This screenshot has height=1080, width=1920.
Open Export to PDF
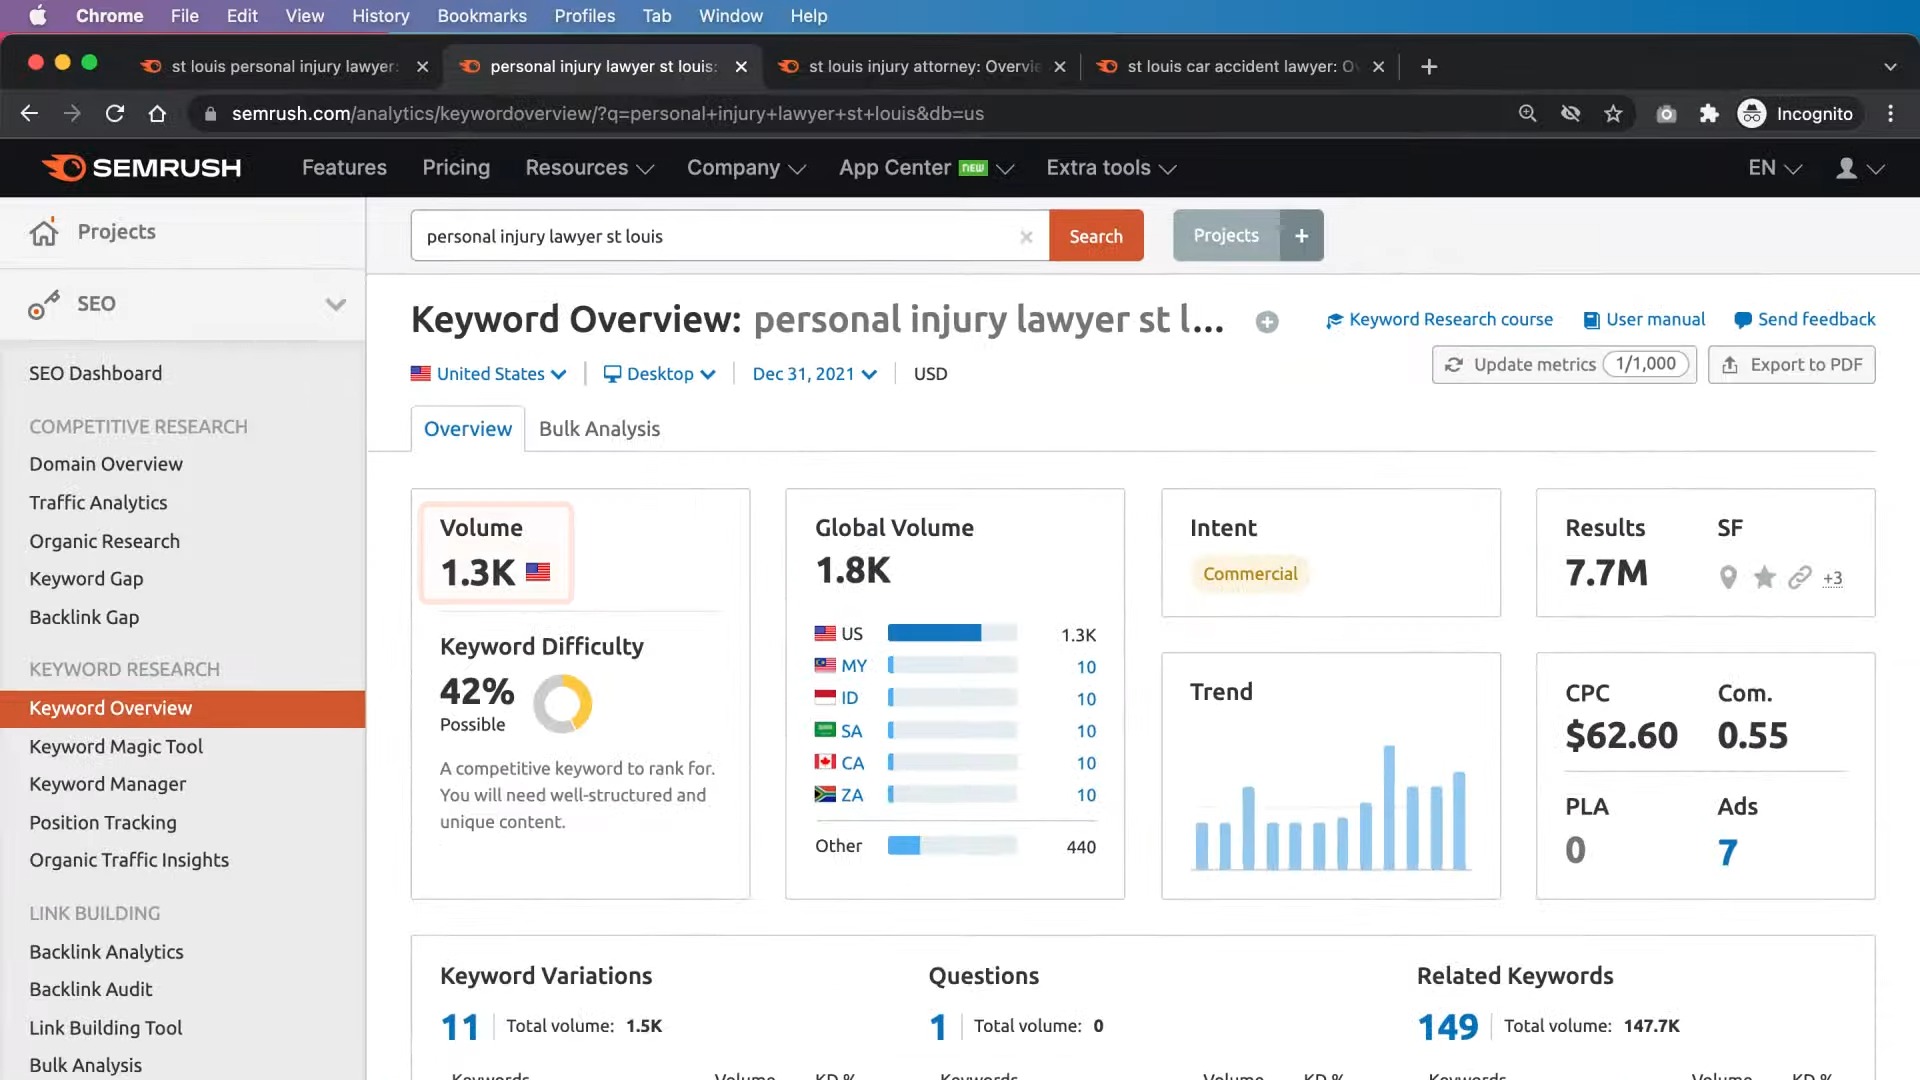(x=1791, y=365)
